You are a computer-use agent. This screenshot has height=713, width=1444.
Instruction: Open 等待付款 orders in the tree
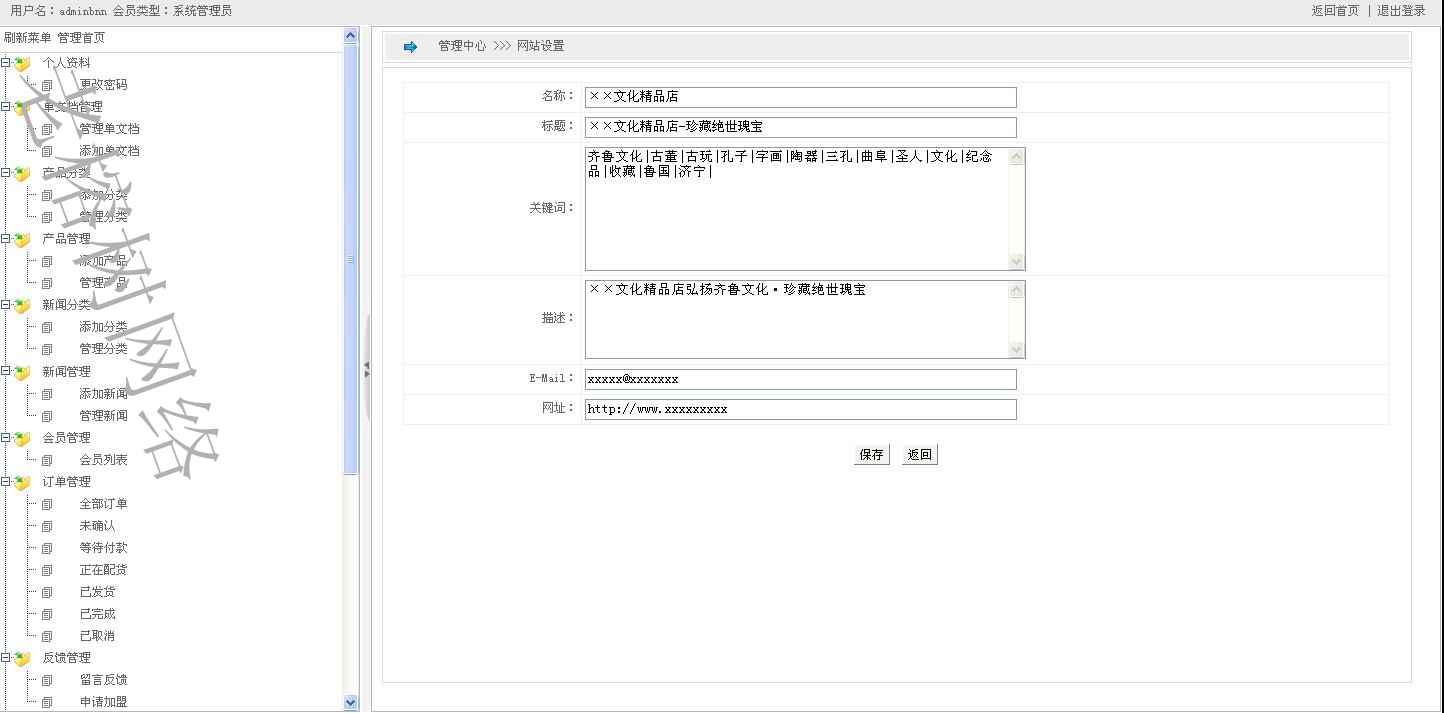pyautogui.click(x=103, y=548)
